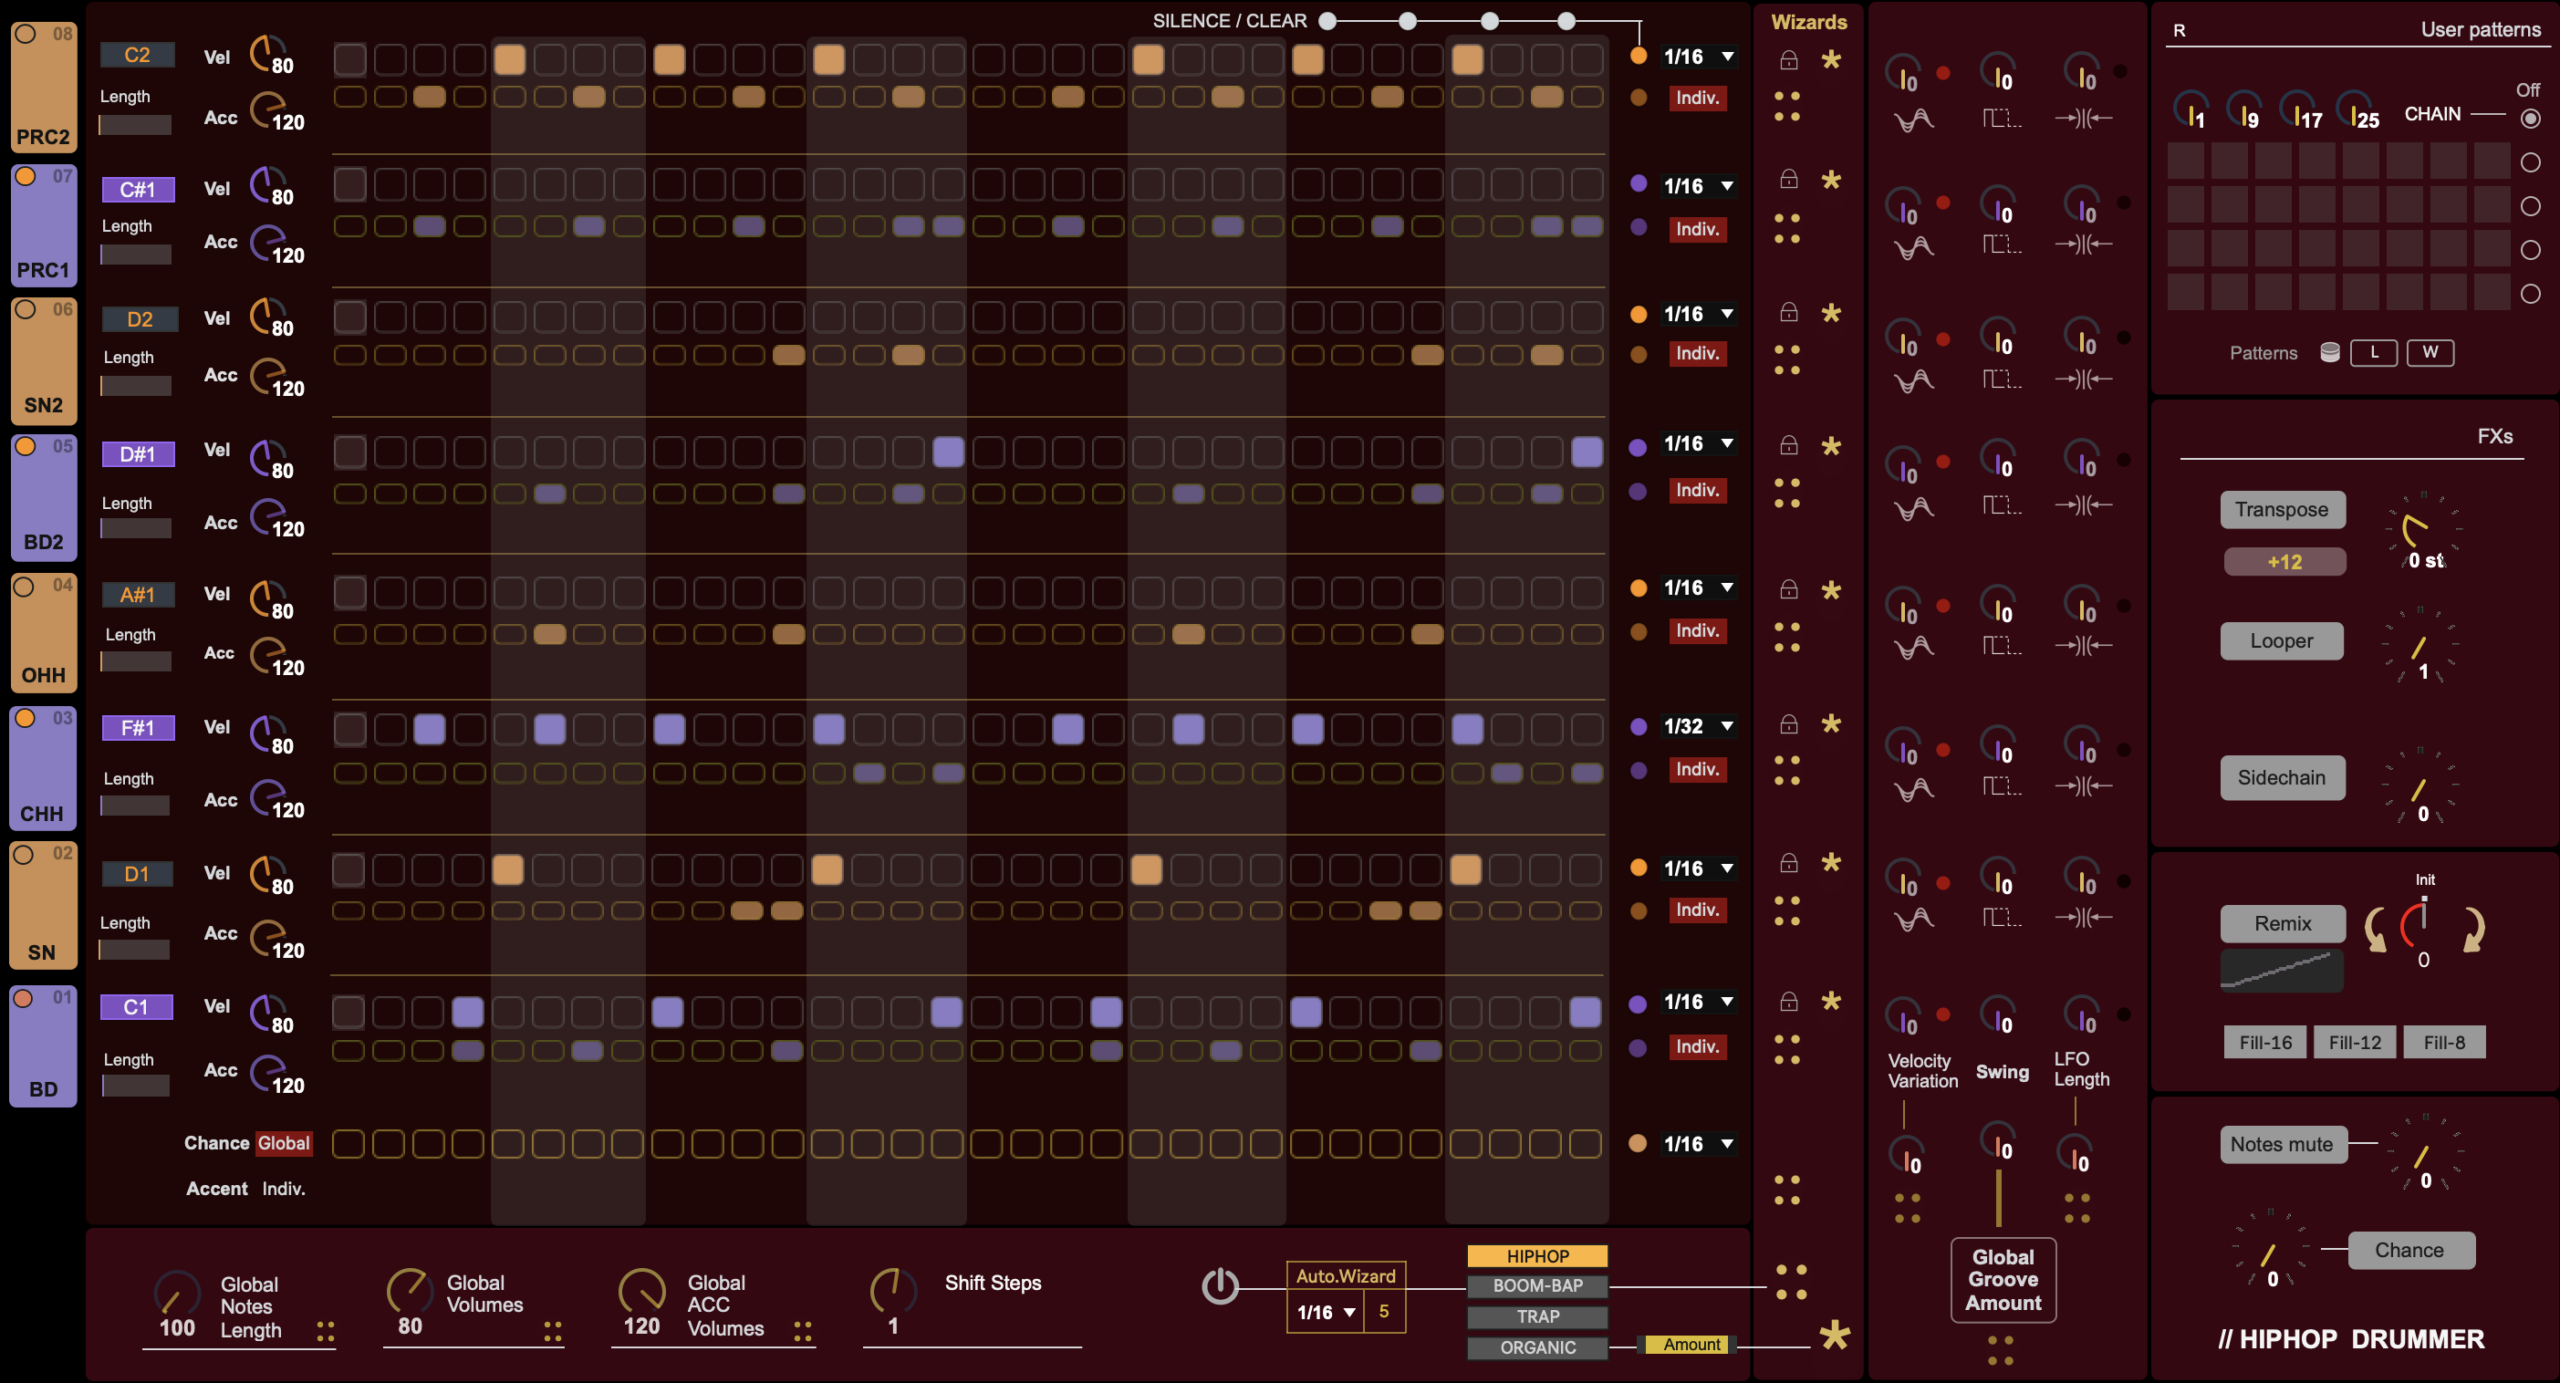Enable the first kick step on the BD2 row
2560x1383 pixels.
pos(349,452)
